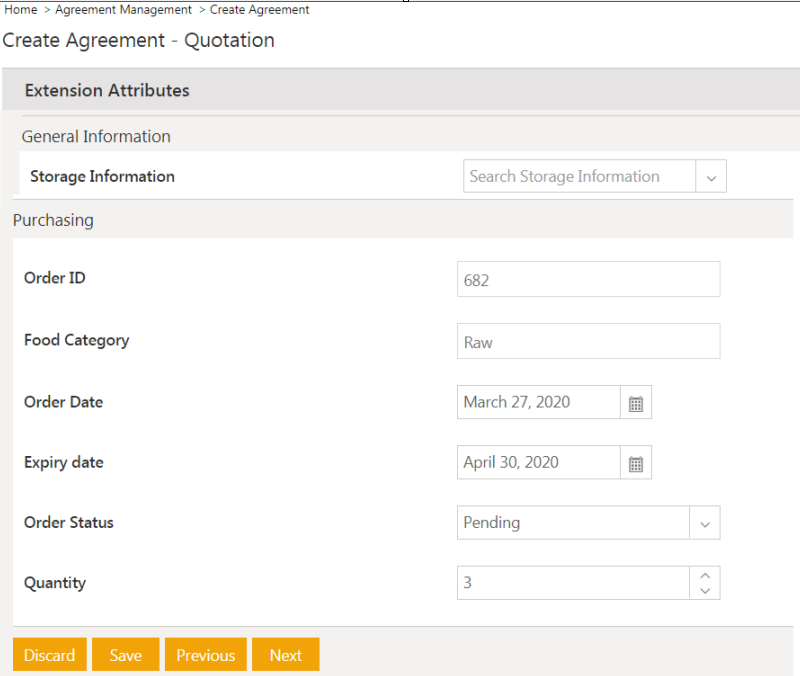Navigate to Agreement Management breadcrumb
Image resolution: width=800 pixels, height=676 pixels.
(123, 10)
